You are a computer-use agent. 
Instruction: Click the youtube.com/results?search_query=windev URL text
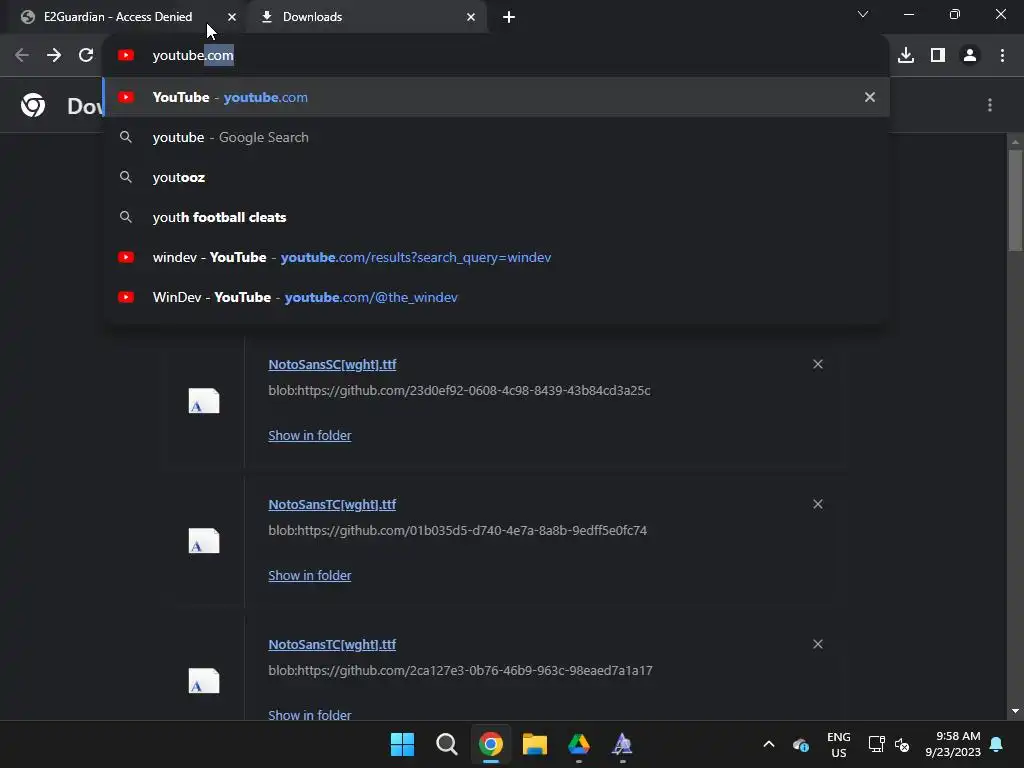pyautogui.click(x=416, y=257)
